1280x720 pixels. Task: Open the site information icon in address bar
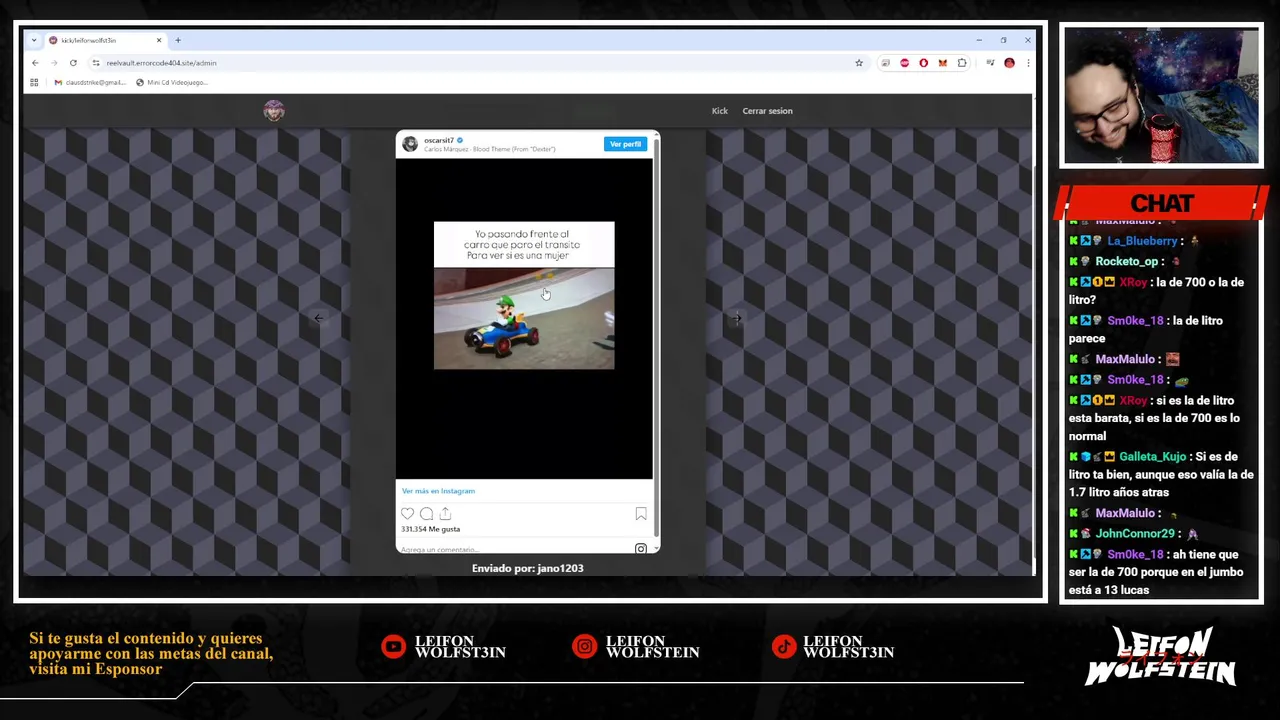(96, 63)
